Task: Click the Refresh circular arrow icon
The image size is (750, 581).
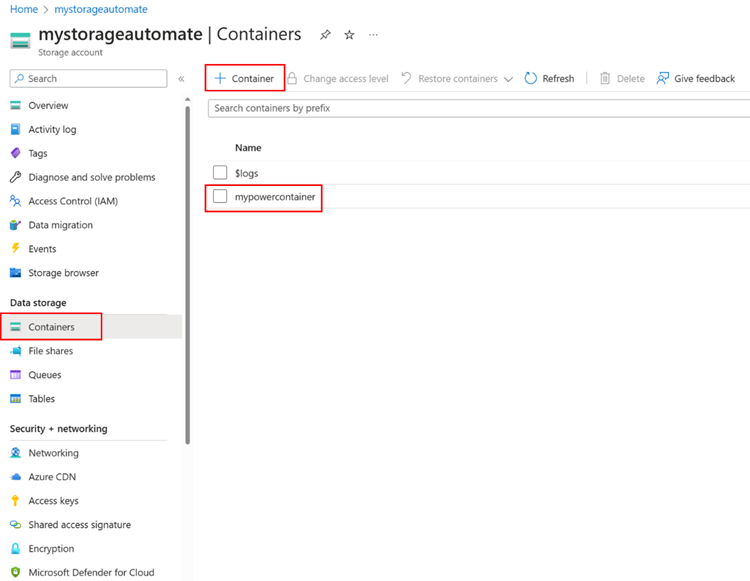Action: click(530, 78)
